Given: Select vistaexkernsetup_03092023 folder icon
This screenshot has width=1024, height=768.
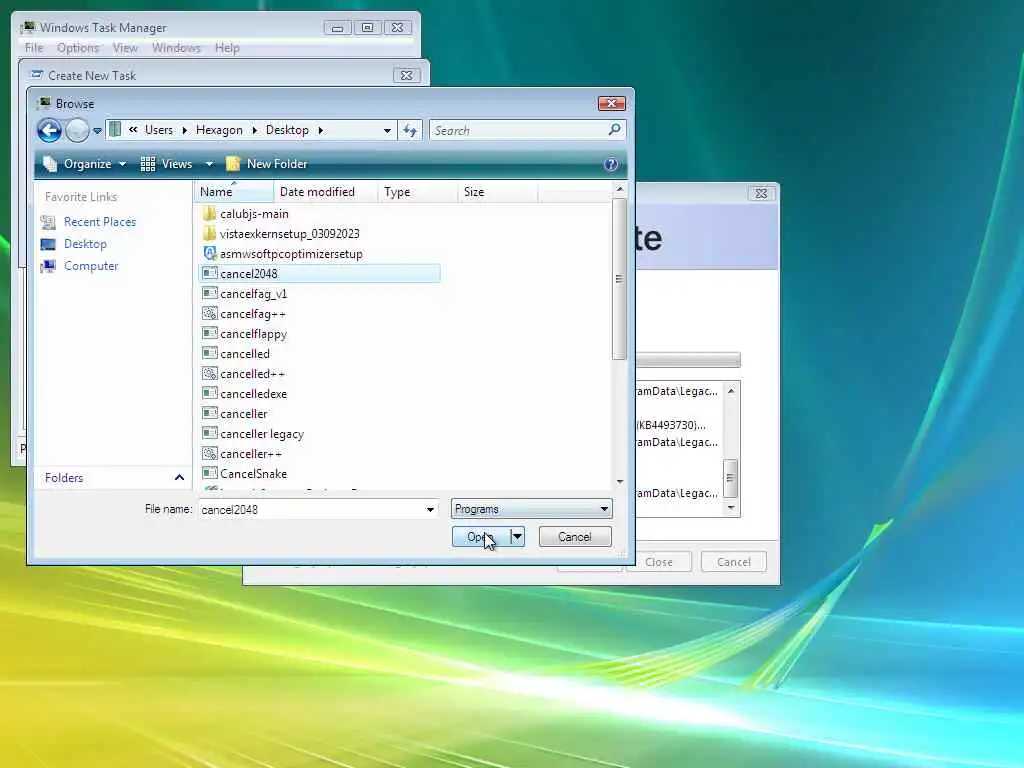Looking at the screenshot, I should coord(210,233).
